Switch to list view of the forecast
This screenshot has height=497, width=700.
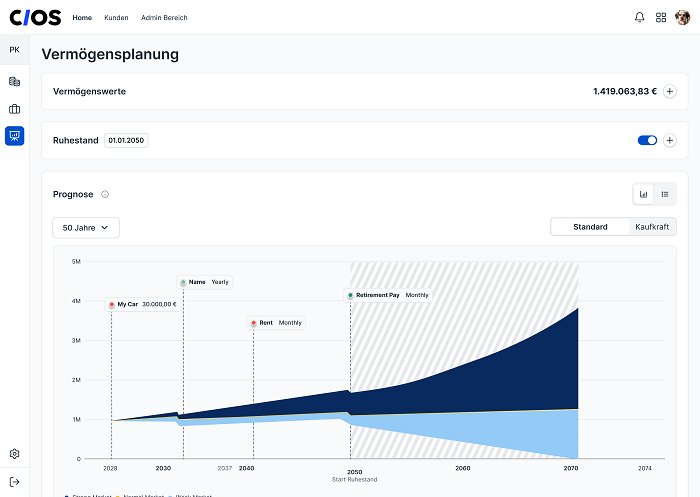tap(665, 194)
